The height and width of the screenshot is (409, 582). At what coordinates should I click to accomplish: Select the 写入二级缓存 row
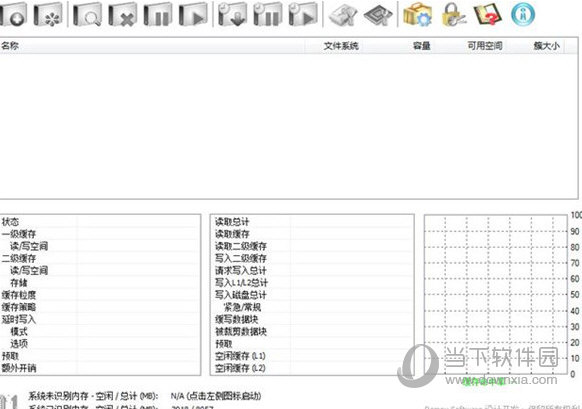[x=313, y=258]
